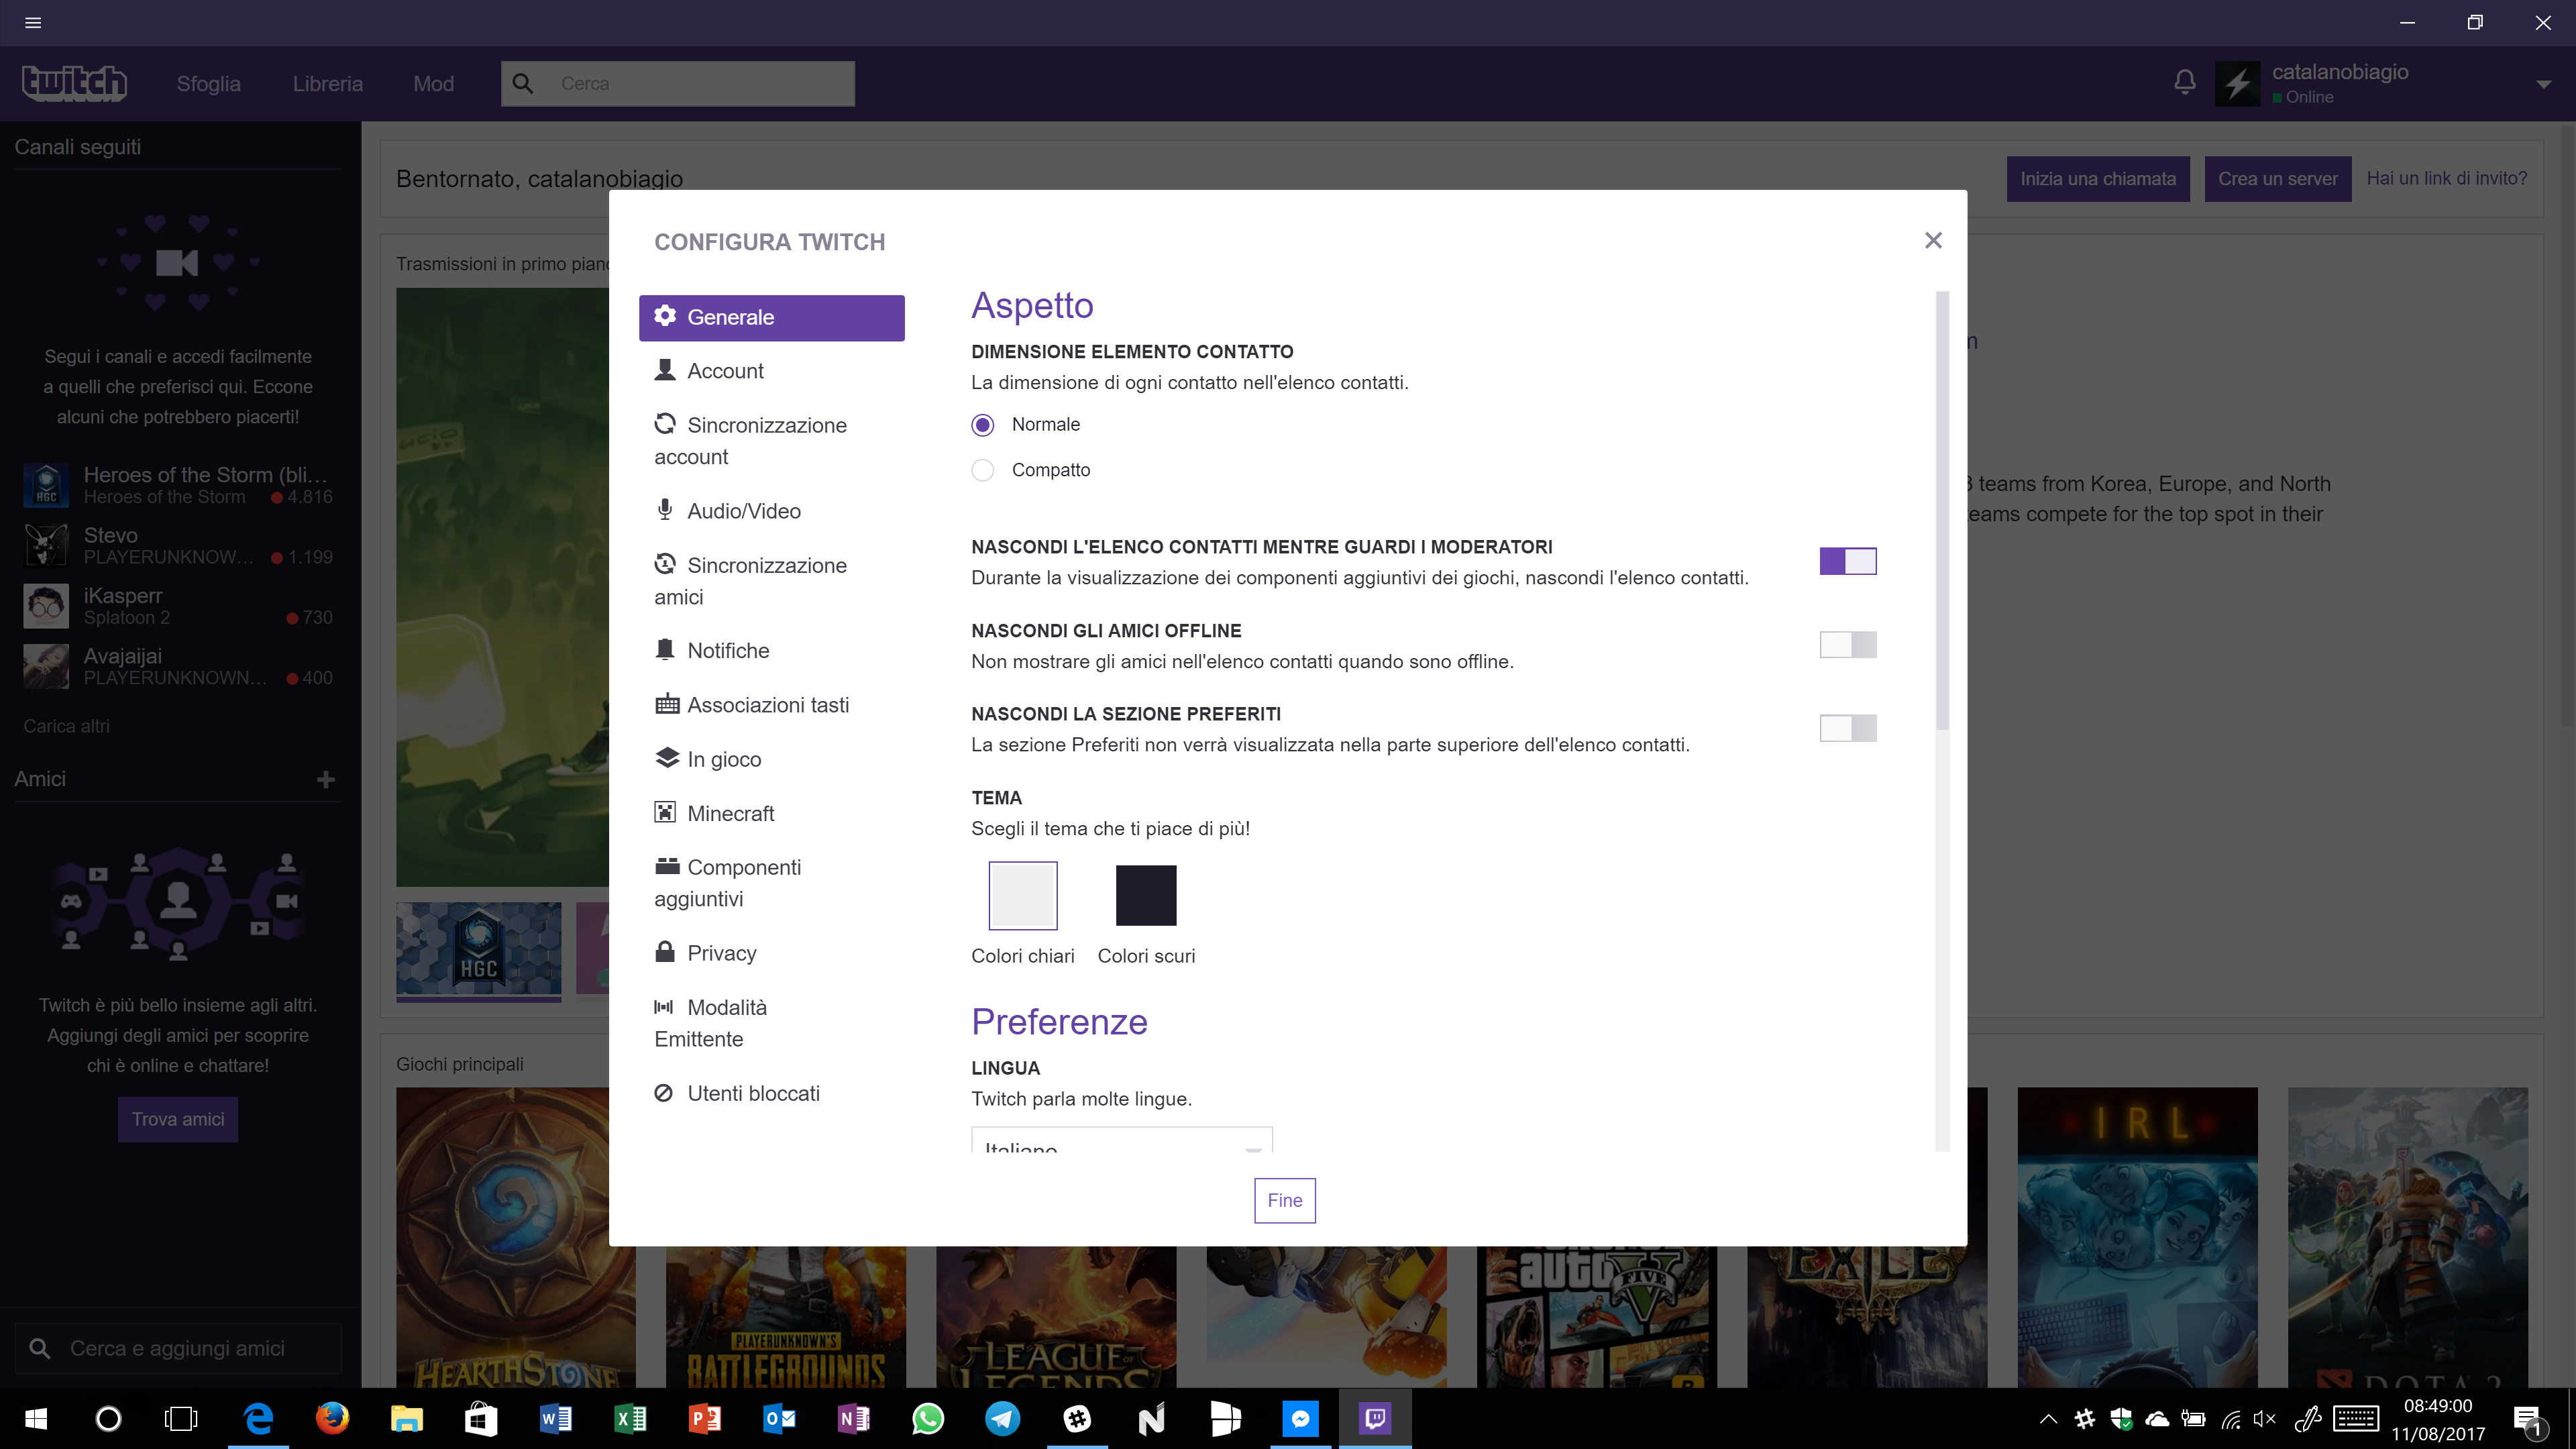Open Telegram from taskbar
The height and width of the screenshot is (1449, 2576).
tap(1003, 1418)
